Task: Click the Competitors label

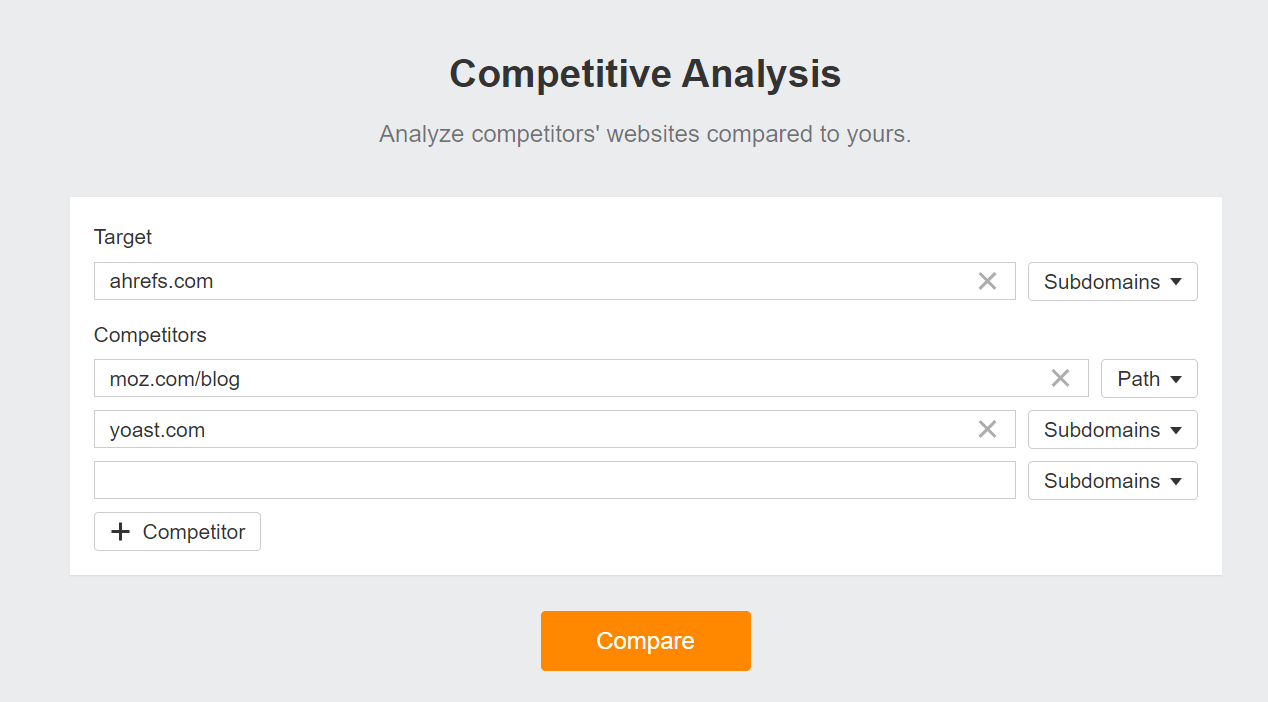Action: pyautogui.click(x=150, y=335)
